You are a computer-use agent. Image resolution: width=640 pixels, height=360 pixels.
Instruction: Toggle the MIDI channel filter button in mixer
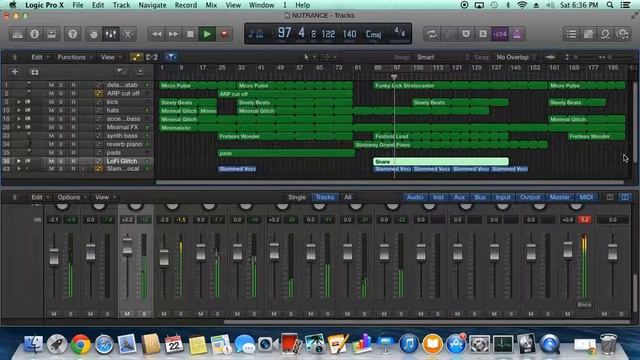[x=586, y=197]
